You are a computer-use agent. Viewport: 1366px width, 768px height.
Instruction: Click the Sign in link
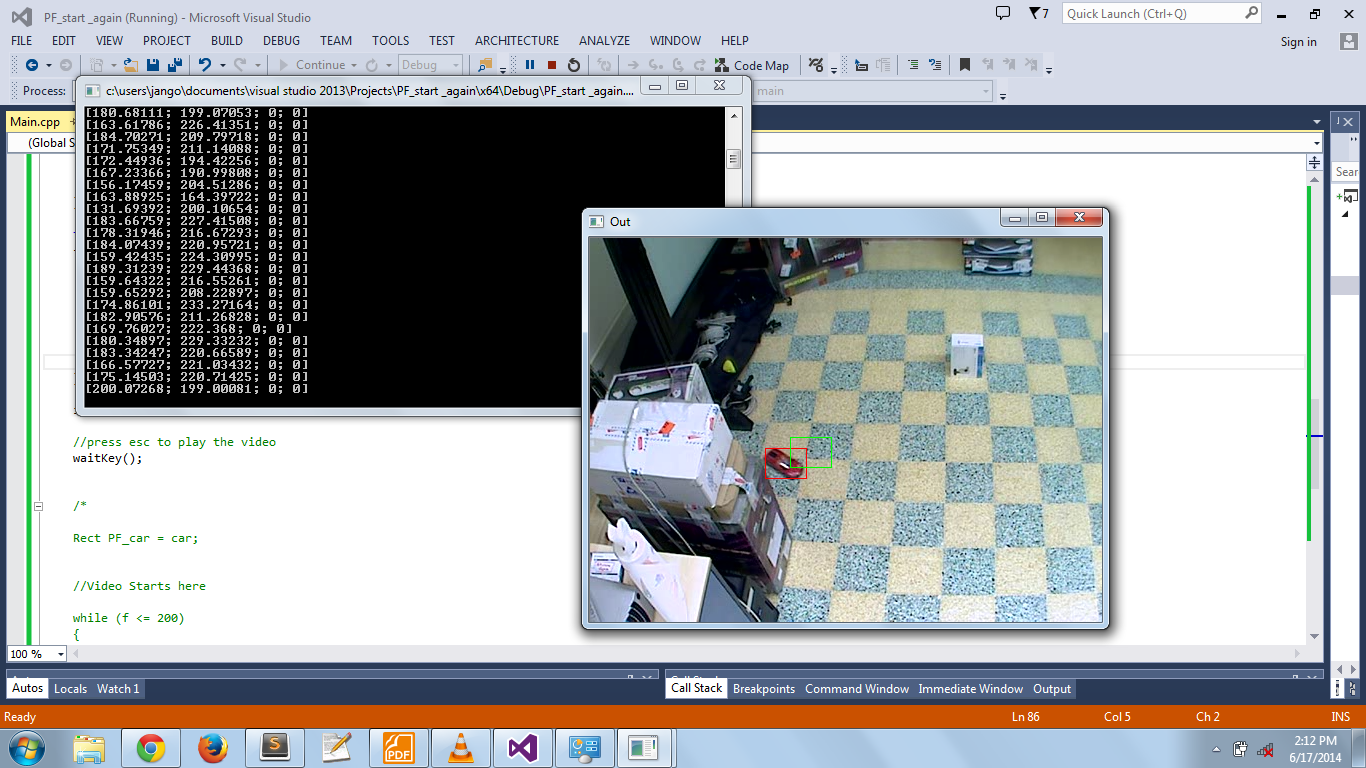1298,42
